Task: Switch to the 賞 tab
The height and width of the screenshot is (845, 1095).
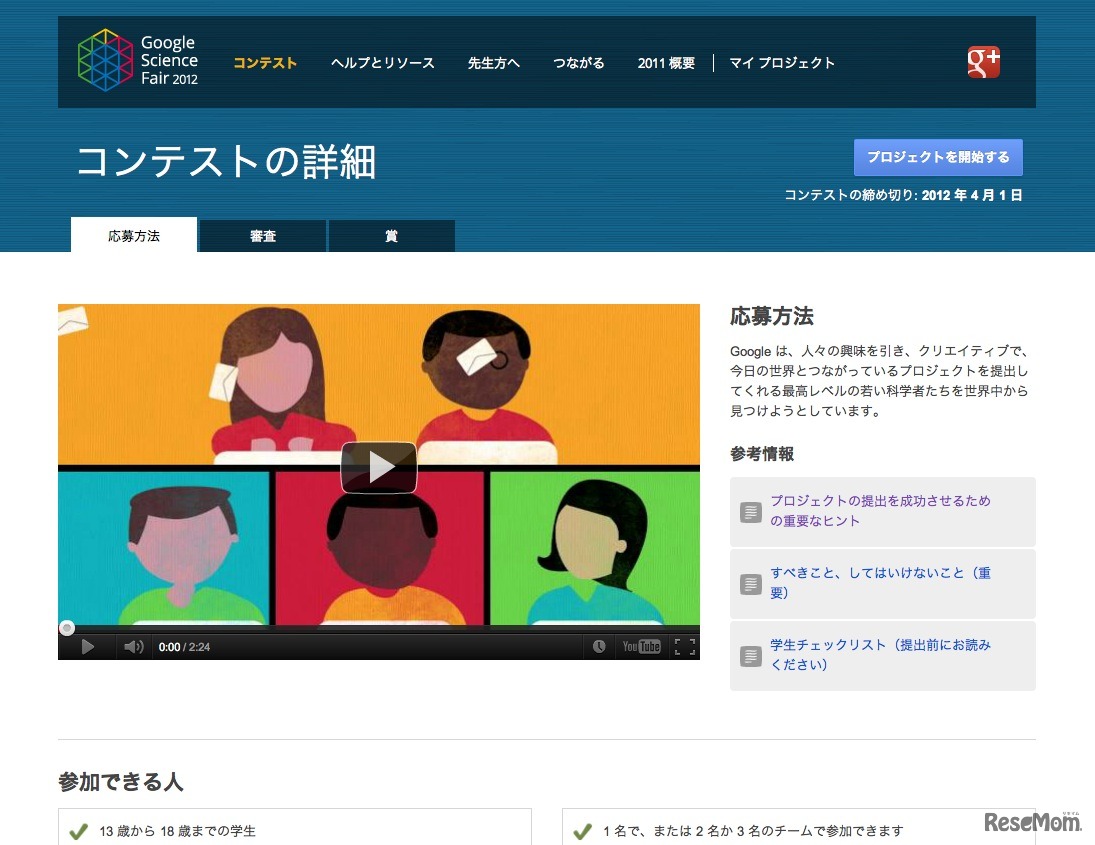Action: pyautogui.click(x=392, y=236)
